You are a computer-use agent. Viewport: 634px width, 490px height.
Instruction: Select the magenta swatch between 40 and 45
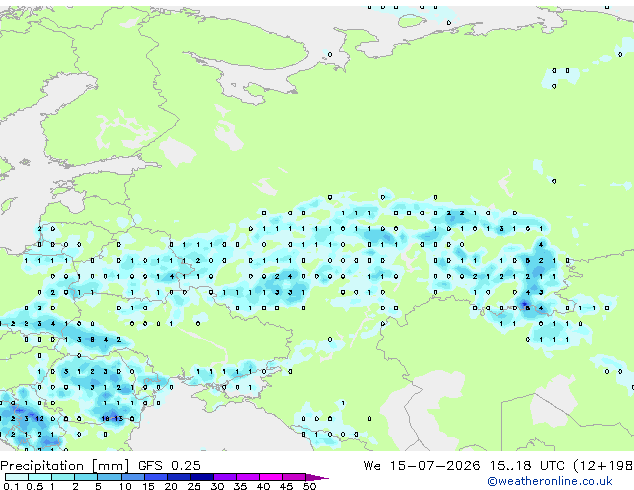(271, 477)
